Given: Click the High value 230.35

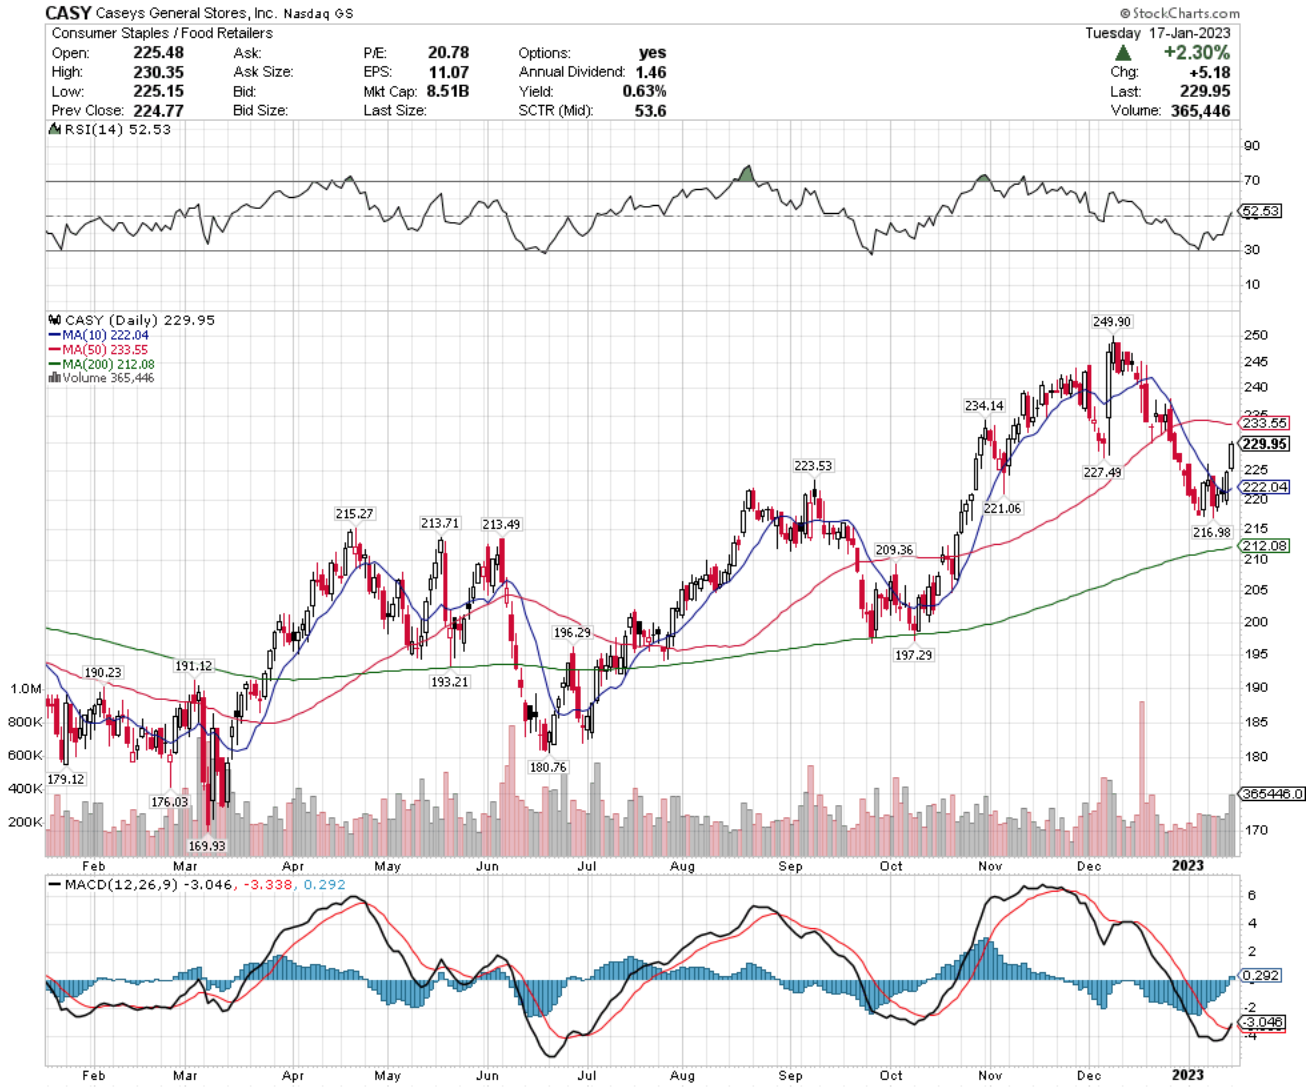Looking at the screenshot, I should tap(159, 72).
